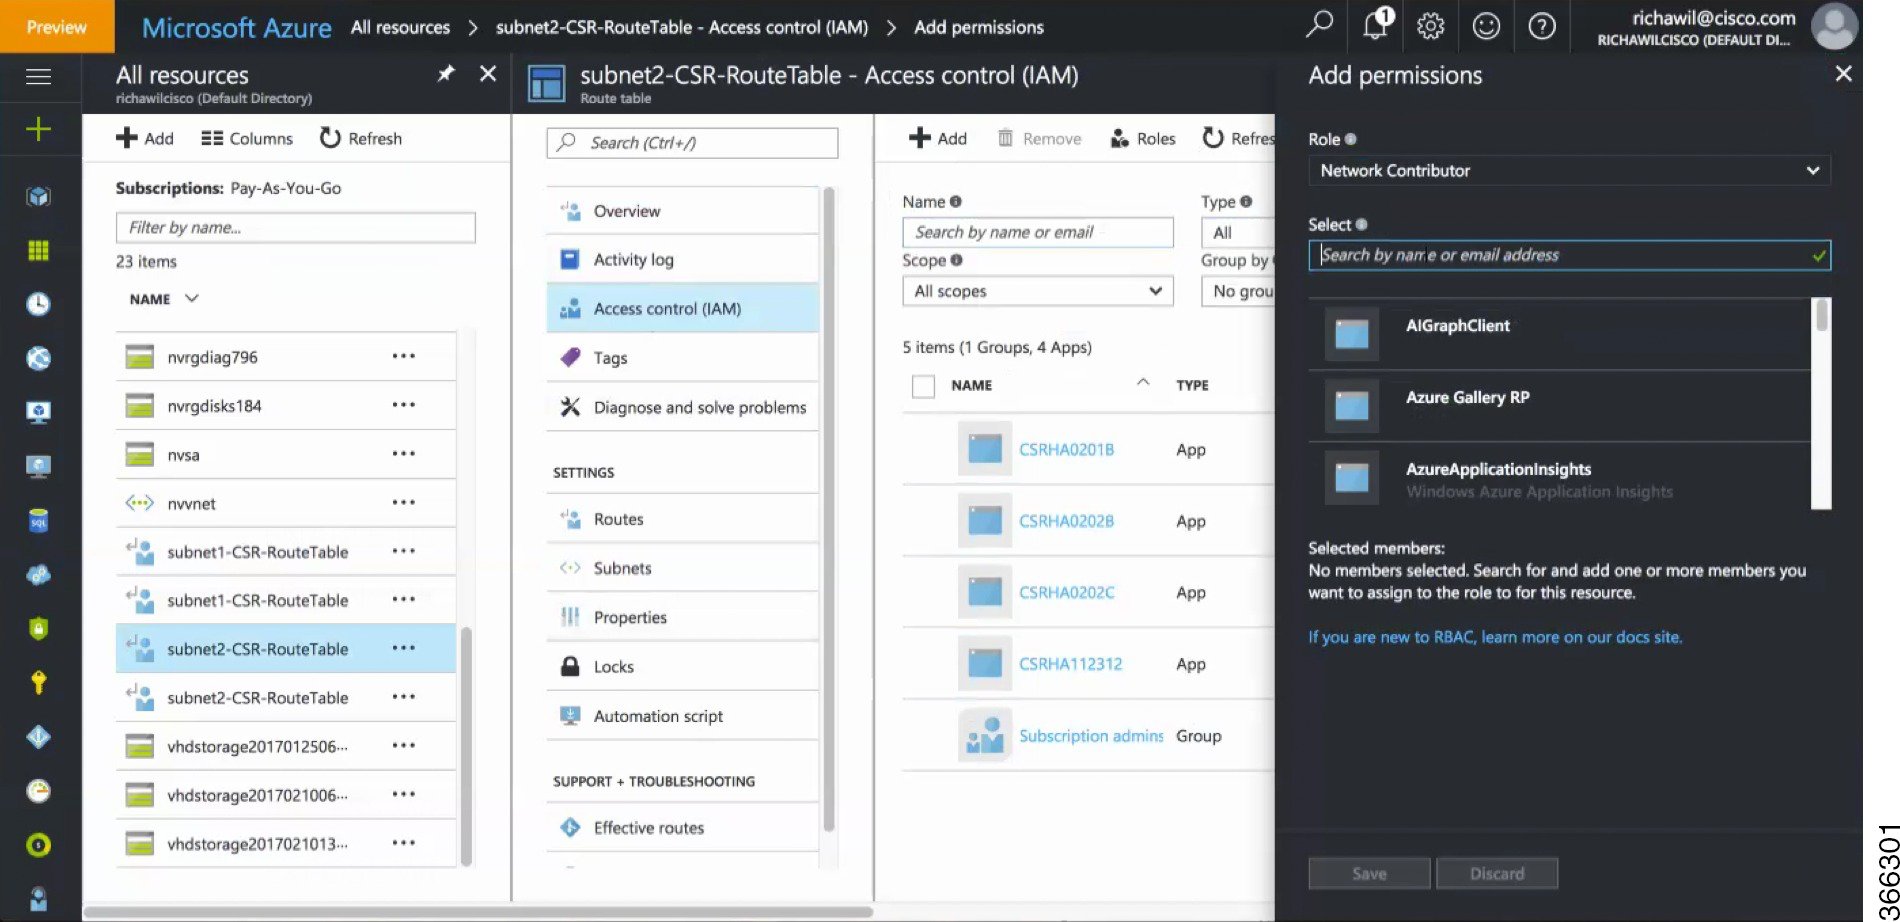This screenshot has width=1900, height=922.
Task: Open the Role dropdown Network Contributor
Action: 1569,171
